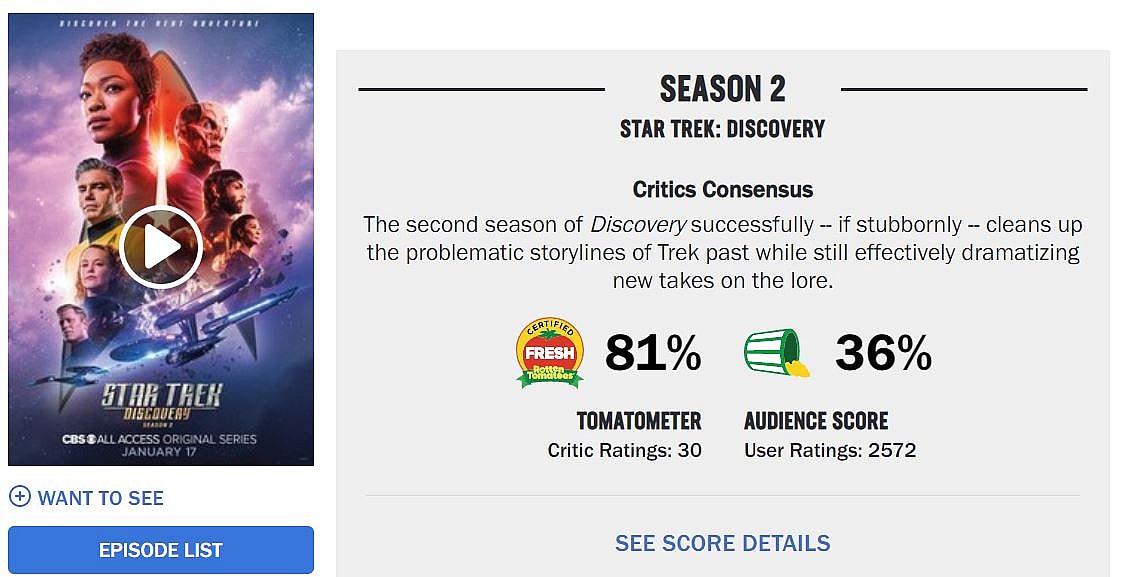
Task: Click the Certified Fresh badge icon
Action: tap(550, 353)
